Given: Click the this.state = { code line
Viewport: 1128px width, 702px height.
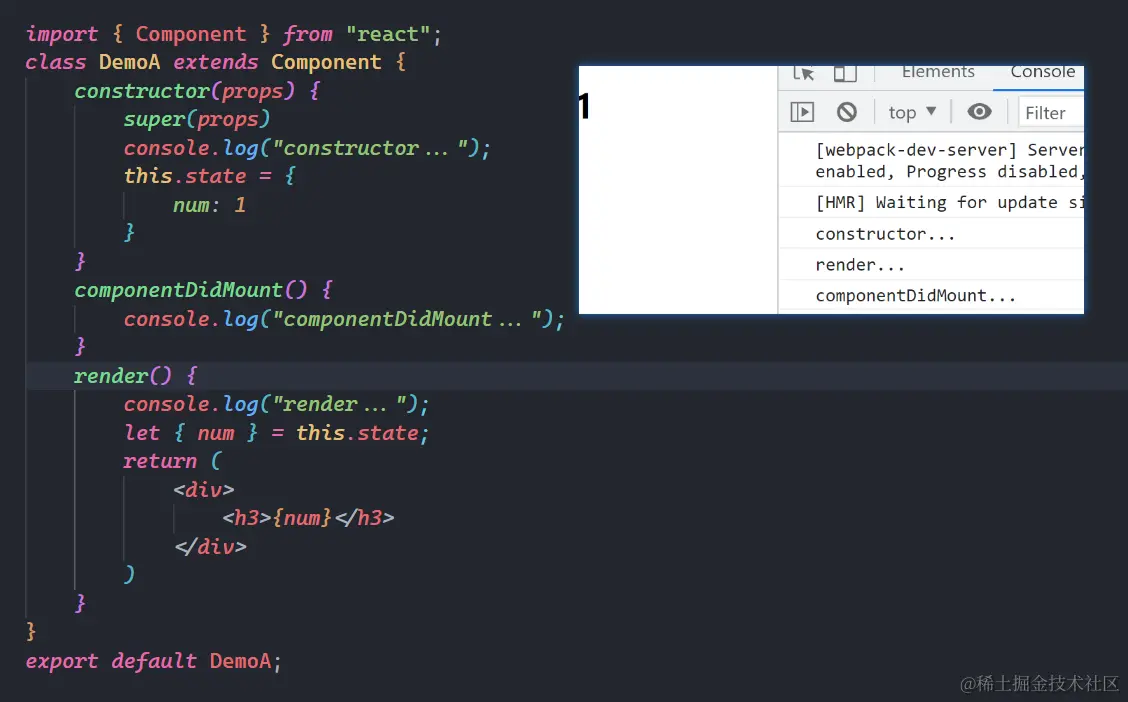Looking at the screenshot, I should (209, 176).
